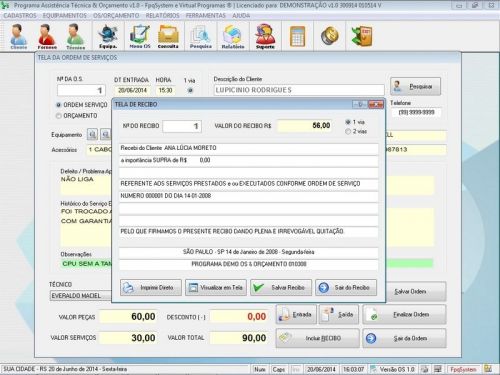Click the SÃO PAULO date receipt line

249,252
